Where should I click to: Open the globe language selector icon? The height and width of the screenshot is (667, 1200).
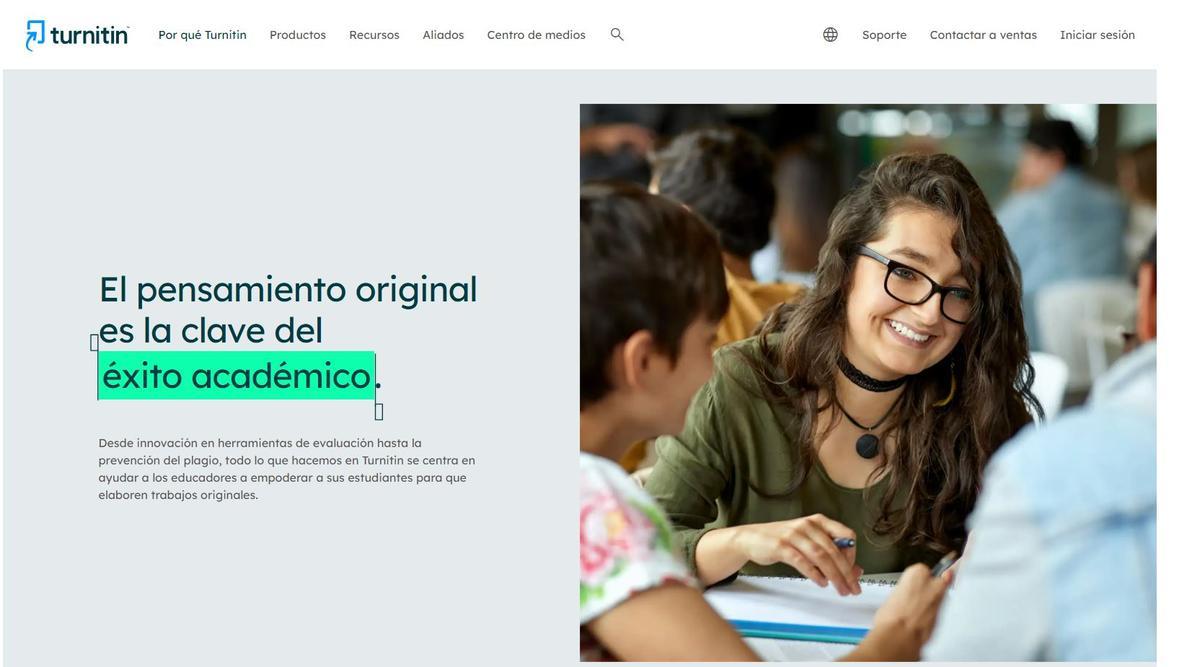(x=830, y=34)
